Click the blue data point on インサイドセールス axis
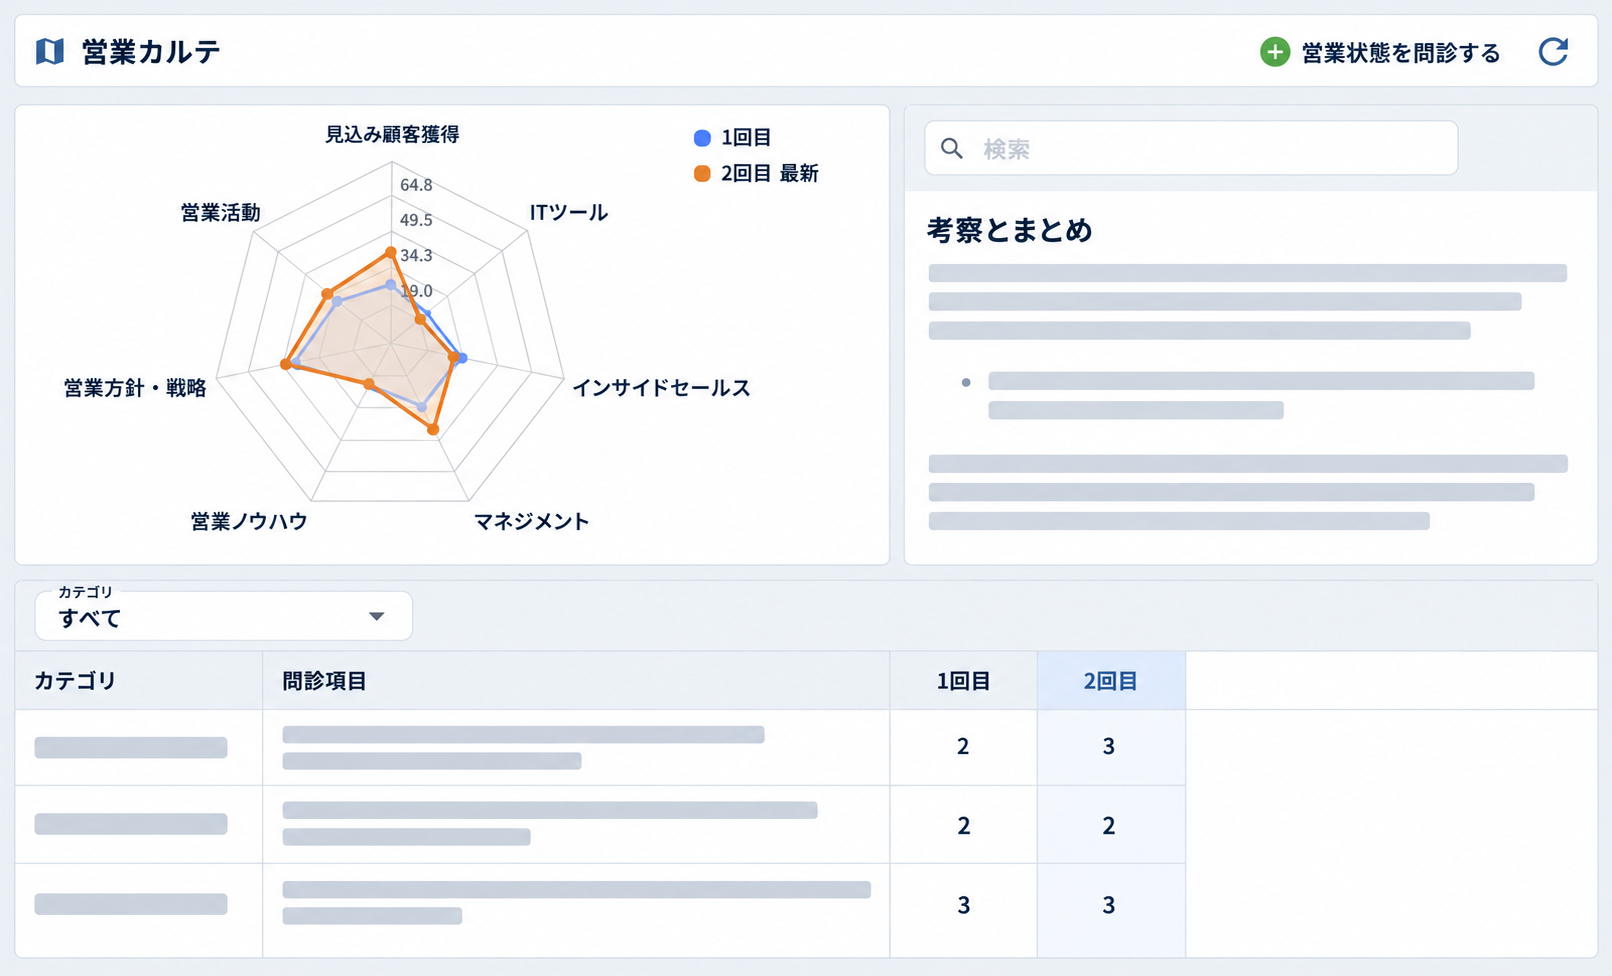Screen dimensions: 1612x976 click(461, 358)
